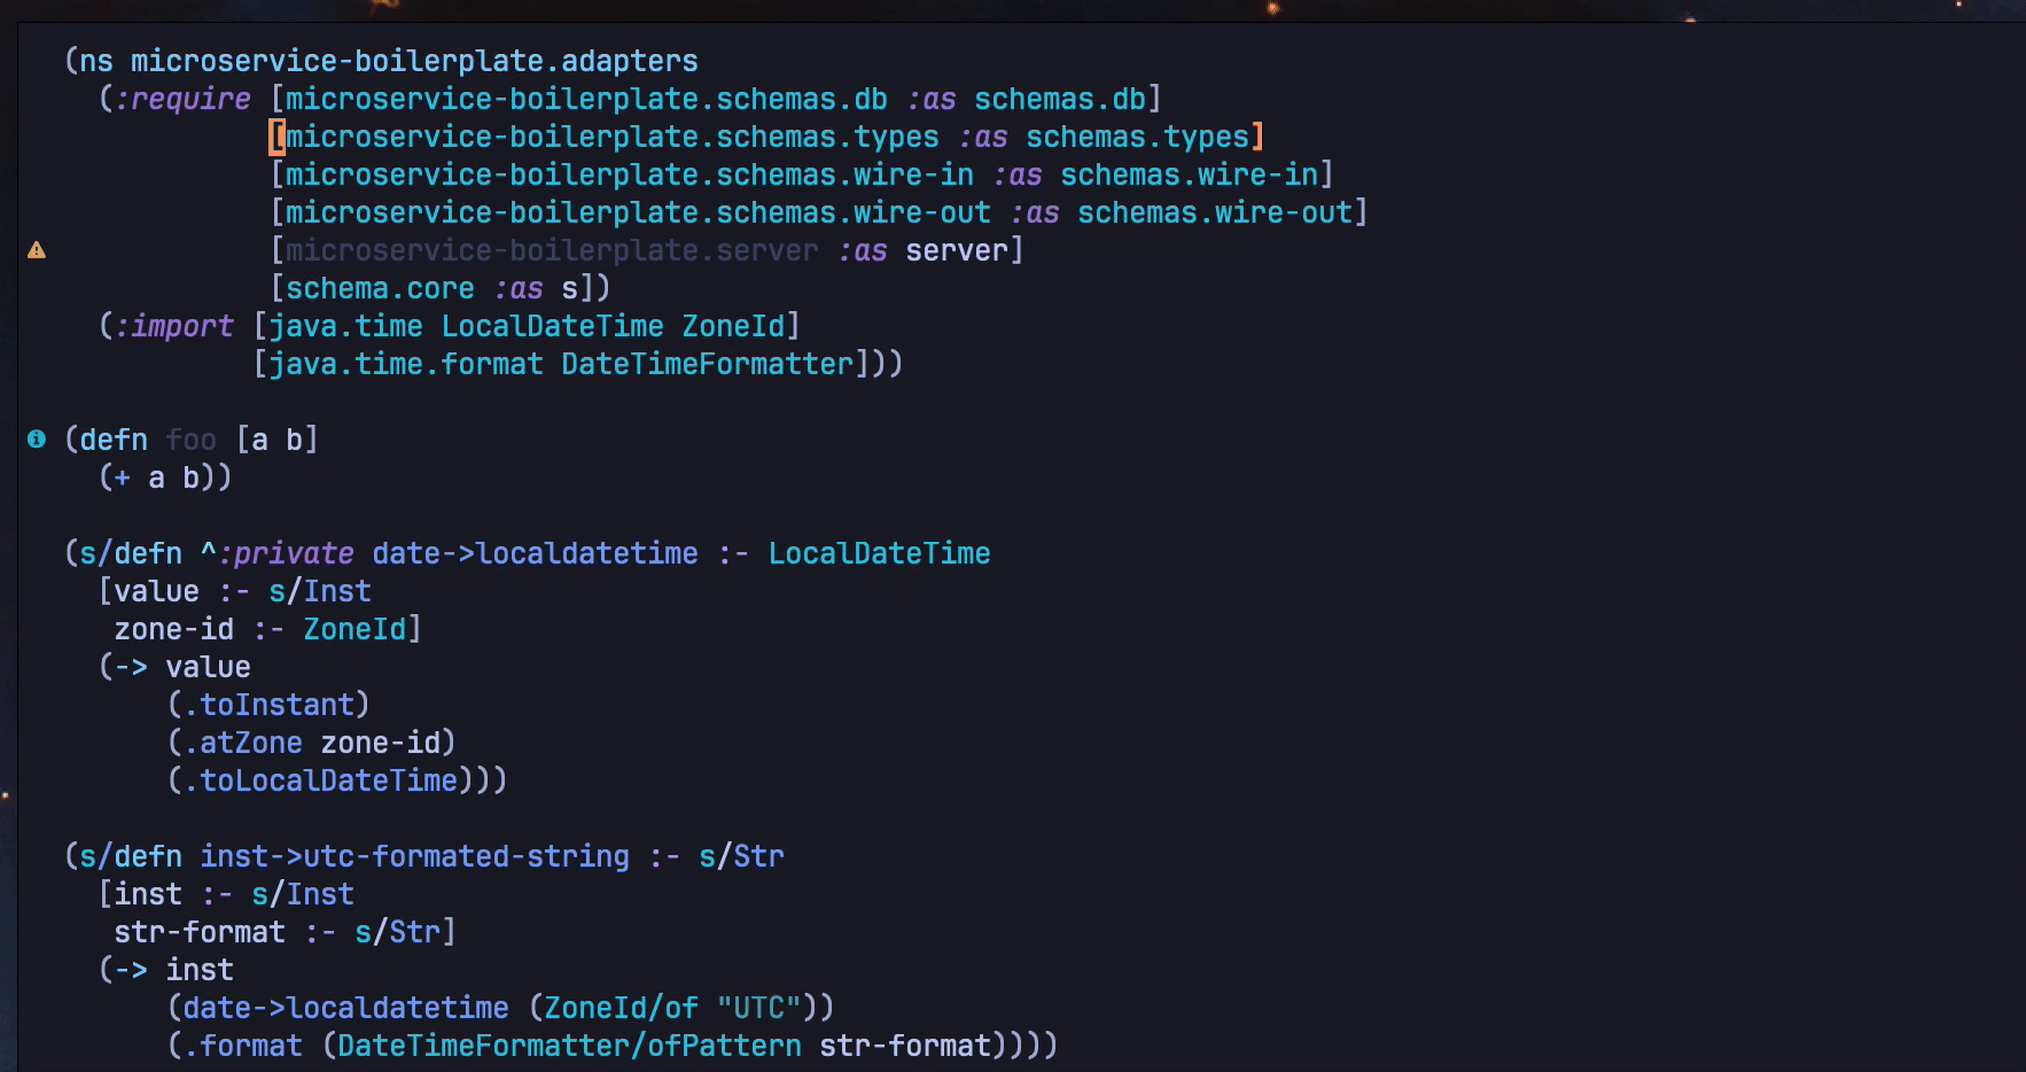This screenshot has height=1072, width=2026.
Task: Click the str-format parameter declaration
Action: 200,932
